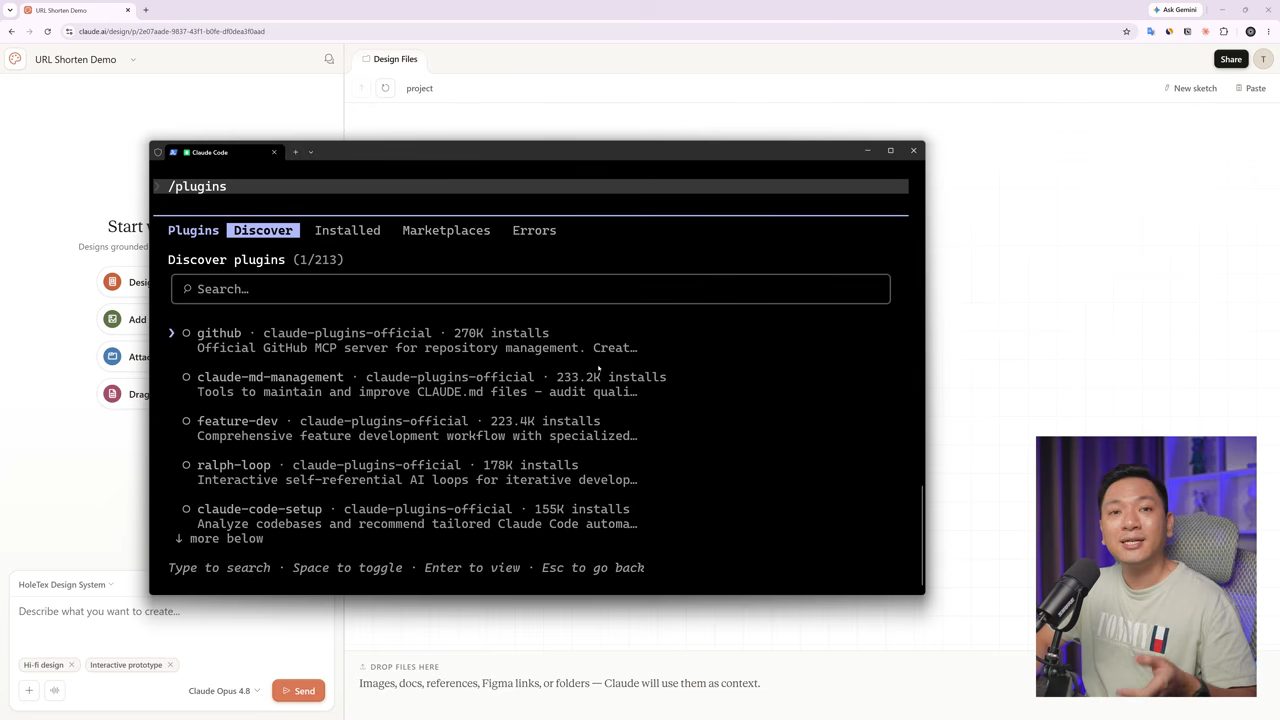Screen dimensions: 1280x720
Task: Open the Design Files tab
Action: [390, 59]
